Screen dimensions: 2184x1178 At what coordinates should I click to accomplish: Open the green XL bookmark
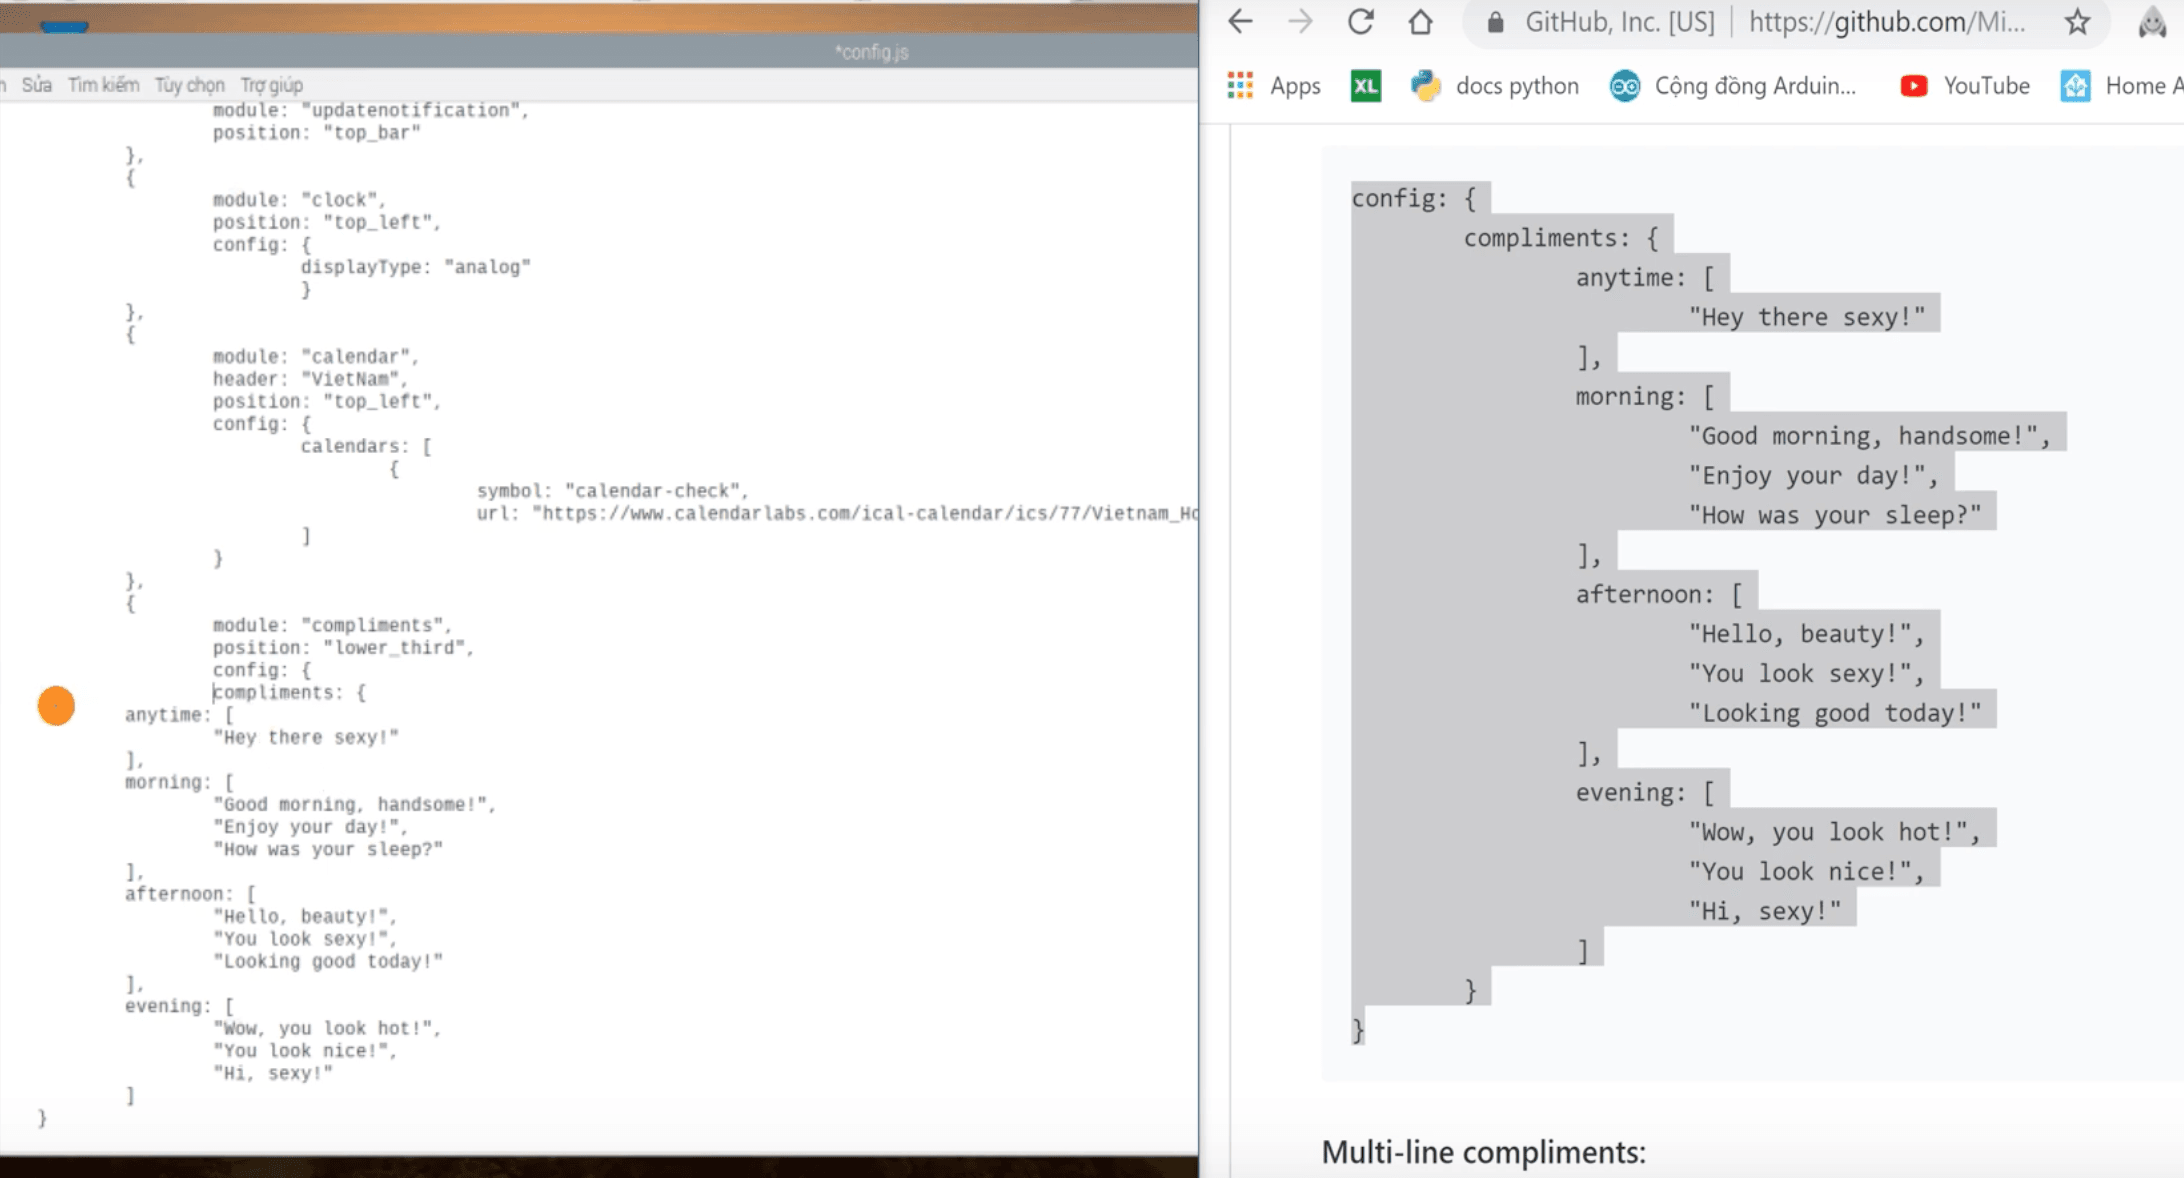1365,86
